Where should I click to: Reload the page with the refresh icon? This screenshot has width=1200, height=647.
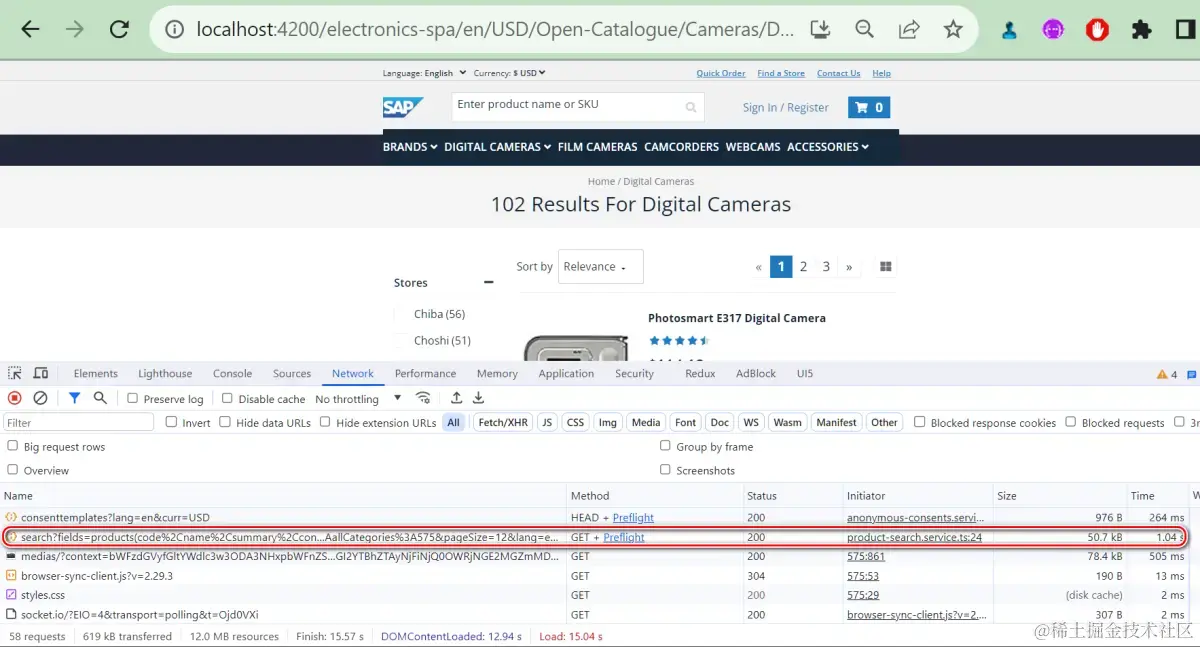tap(119, 29)
